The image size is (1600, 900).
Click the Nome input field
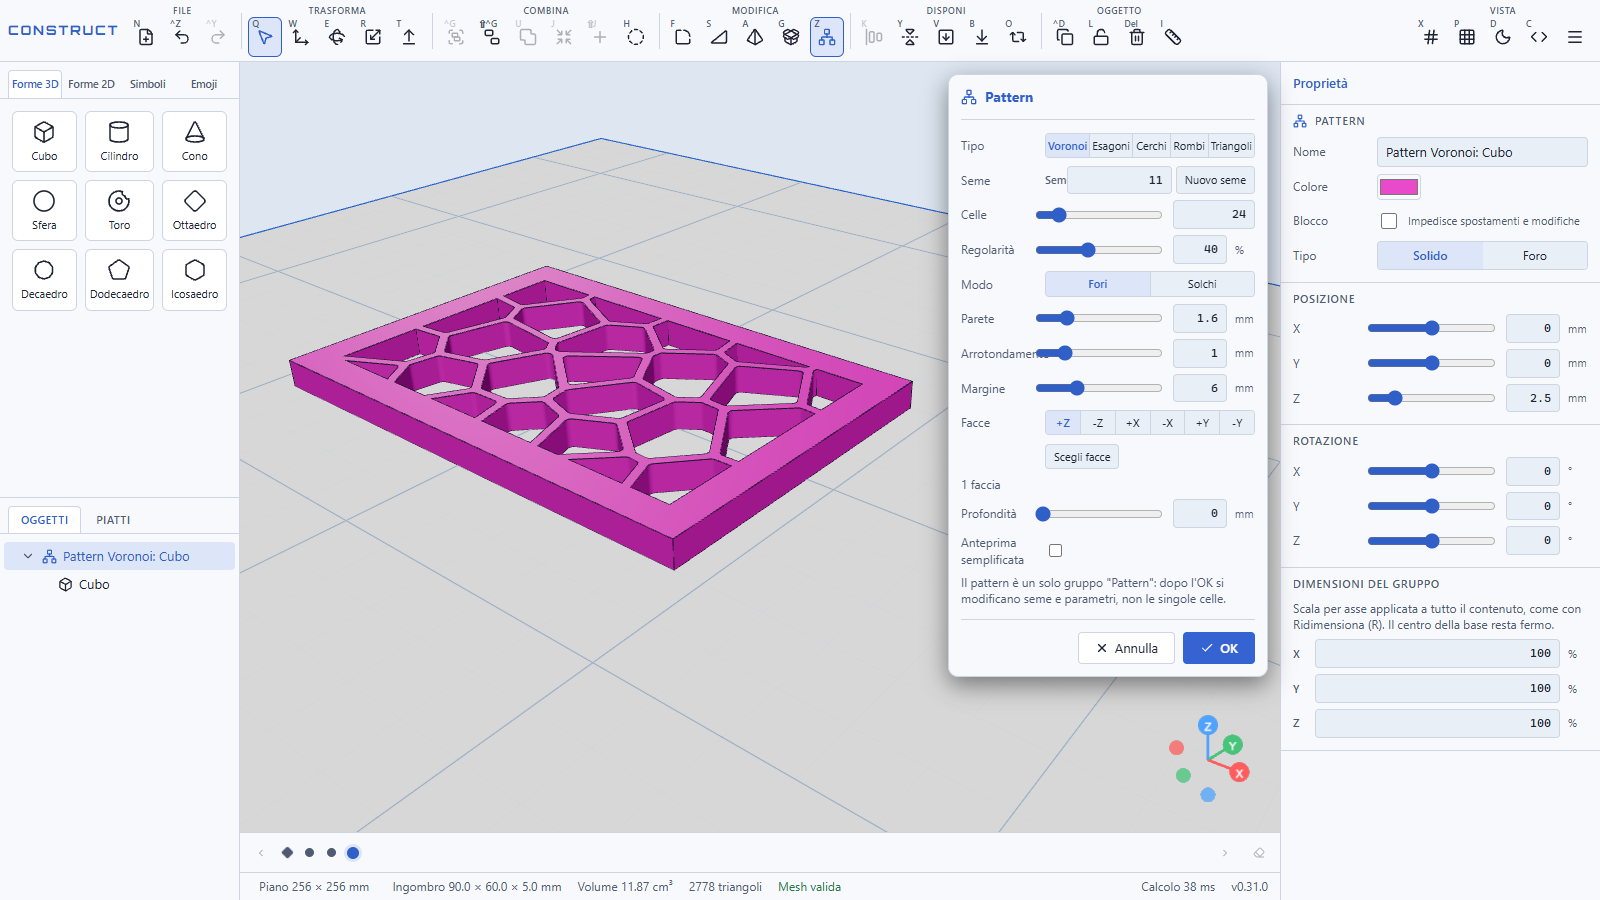pos(1482,152)
